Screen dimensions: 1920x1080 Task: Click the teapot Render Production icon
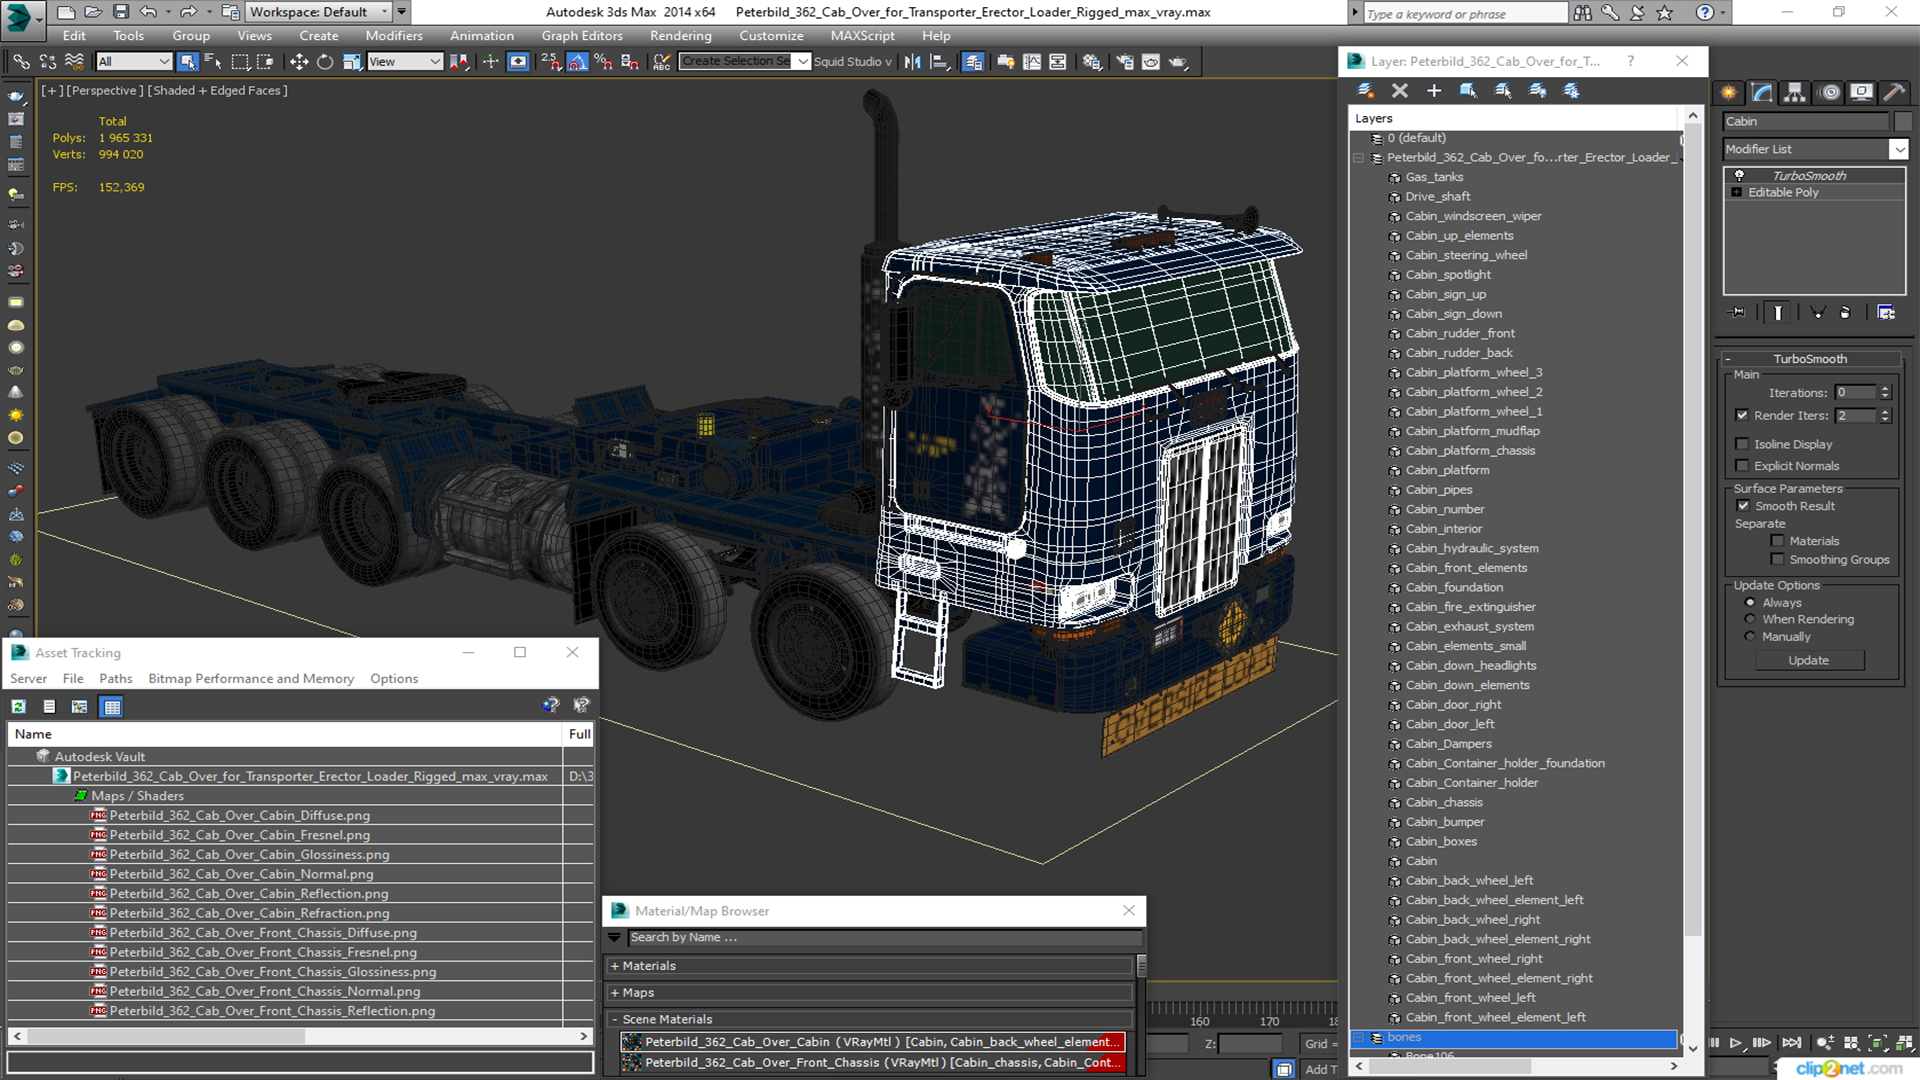click(1178, 61)
